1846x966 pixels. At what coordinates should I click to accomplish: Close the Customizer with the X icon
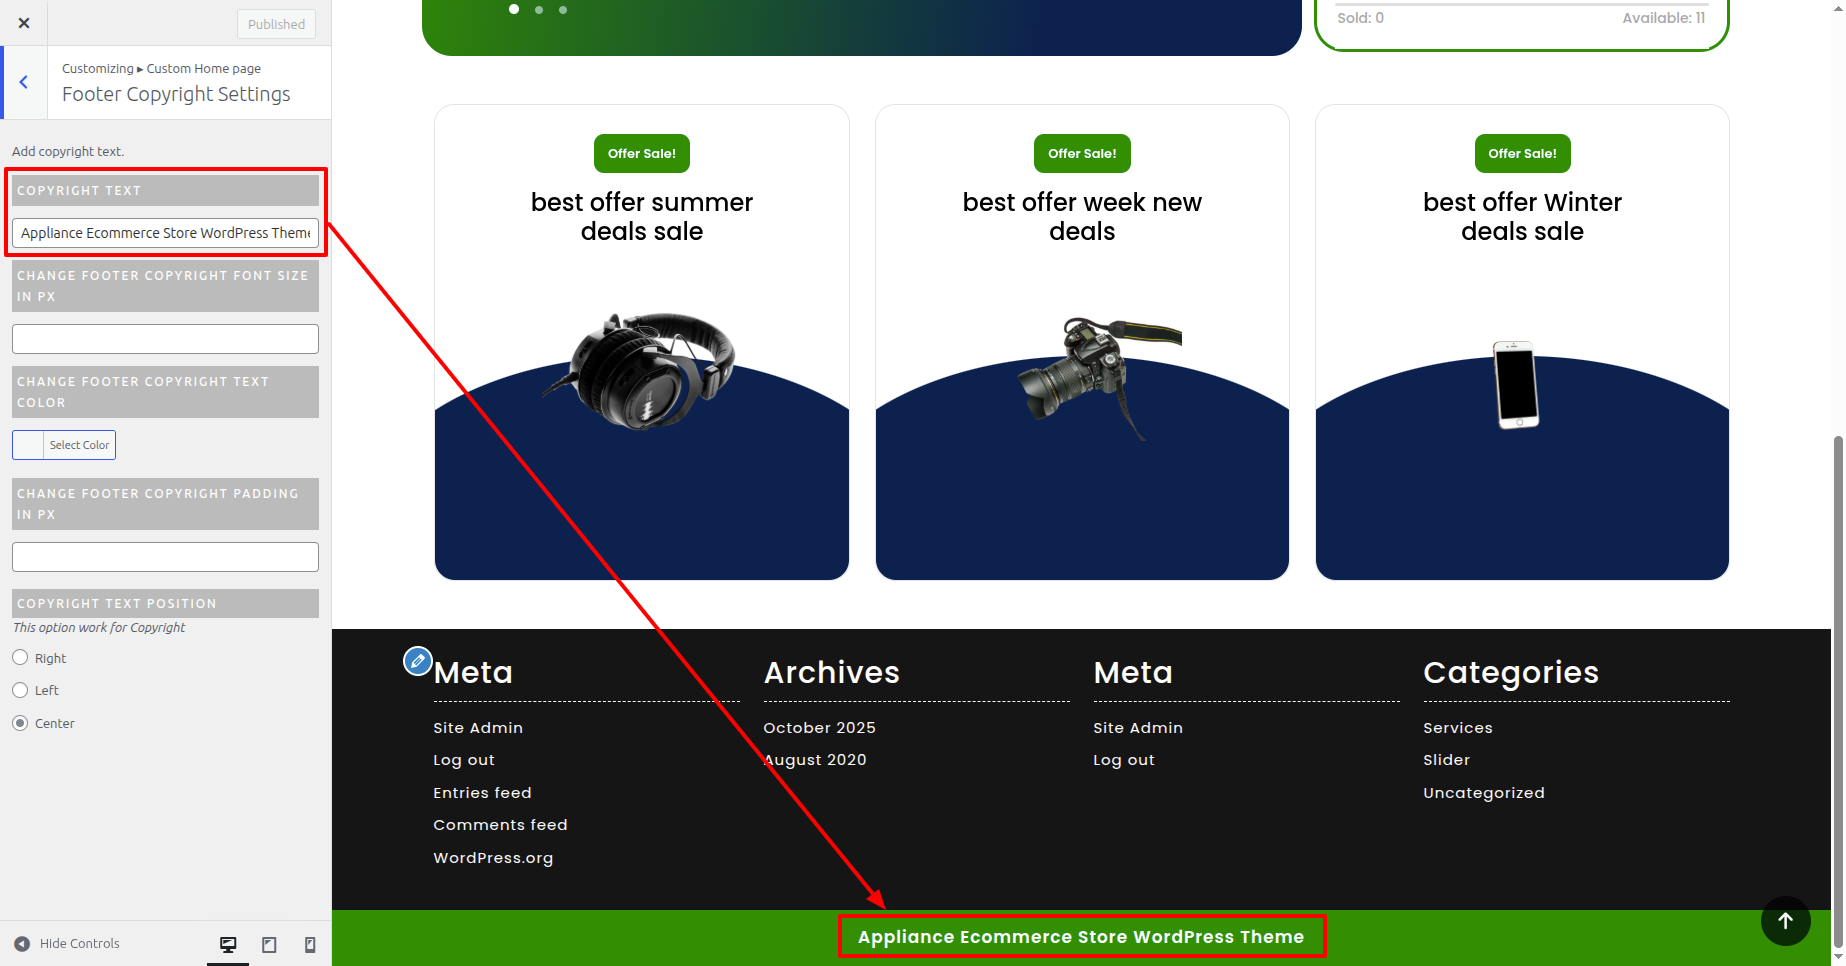point(24,23)
